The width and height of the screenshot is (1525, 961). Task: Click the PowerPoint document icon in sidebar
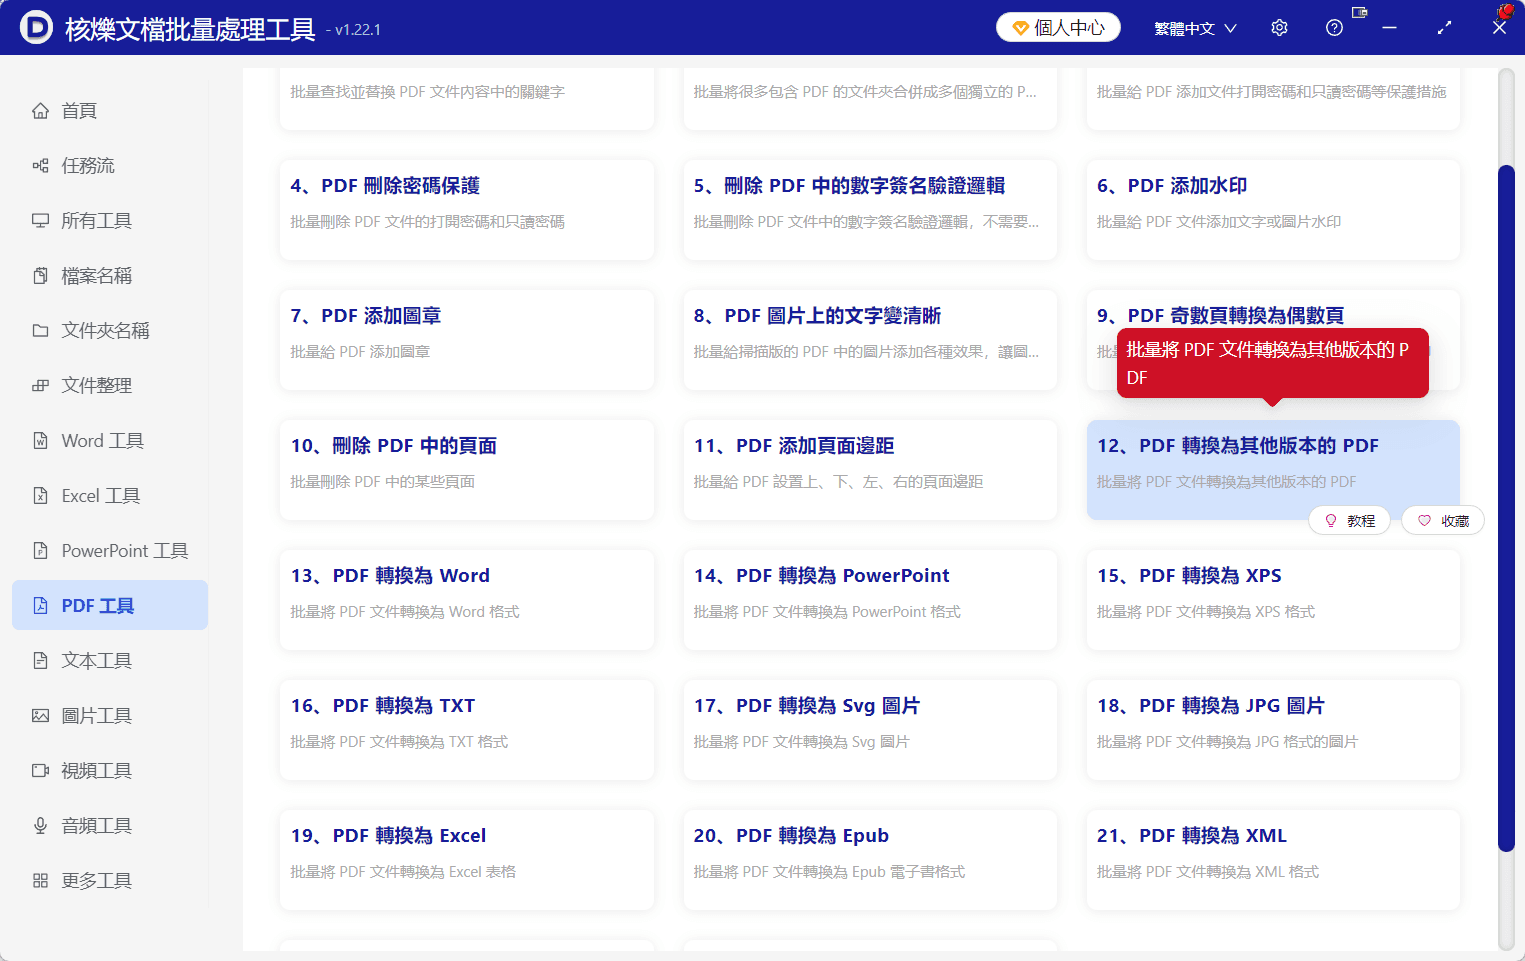pyautogui.click(x=40, y=551)
